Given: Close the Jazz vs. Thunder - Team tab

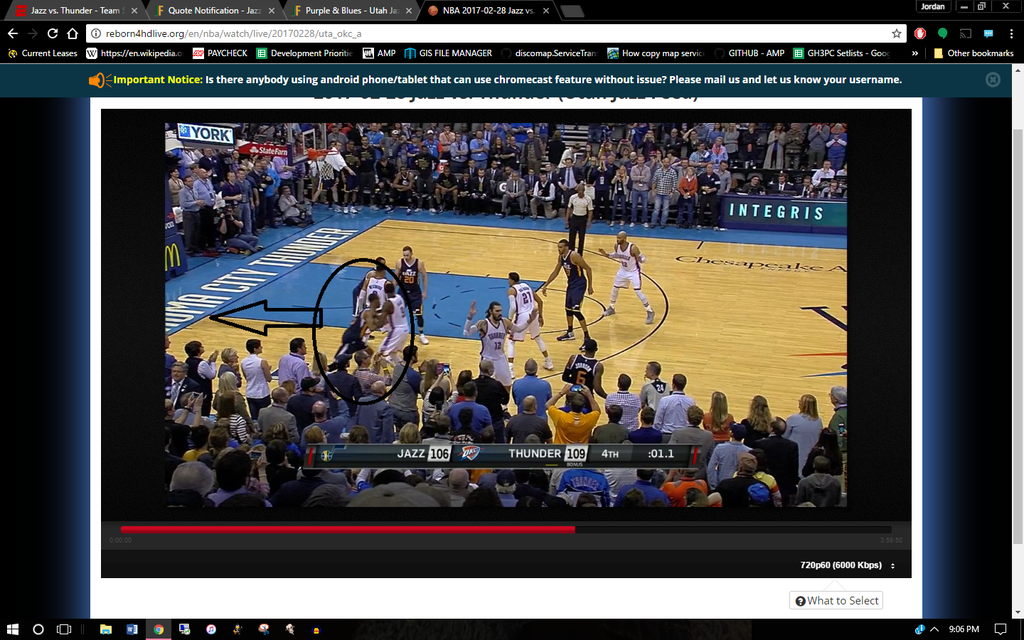Looking at the screenshot, I should pyautogui.click(x=134, y=10).
